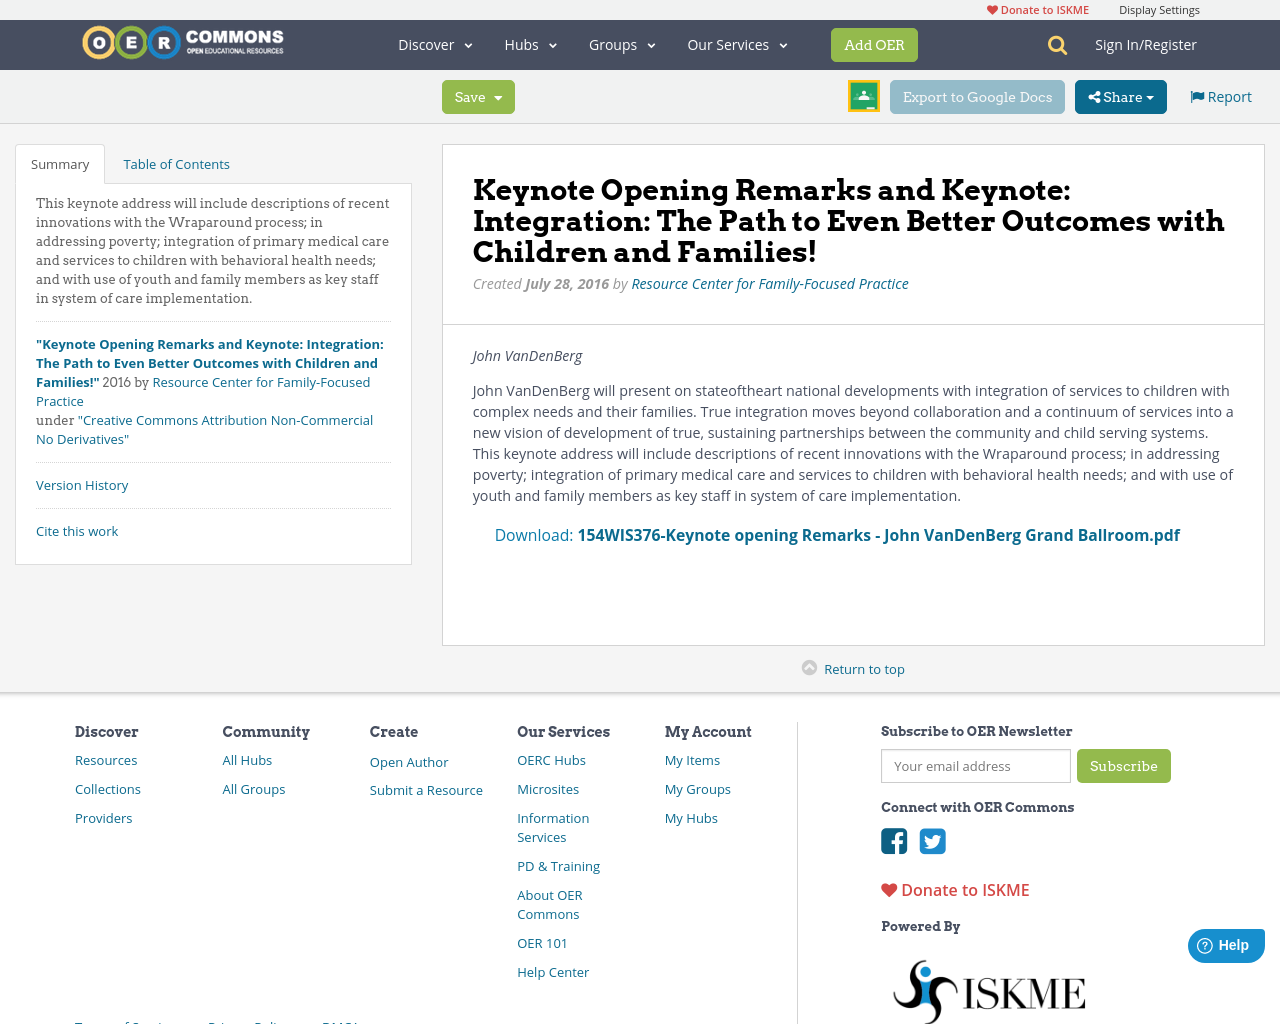Select the Summary tab
Image resolution: width=1280 pixels, height=1024 pixels.
pos(60,164)
